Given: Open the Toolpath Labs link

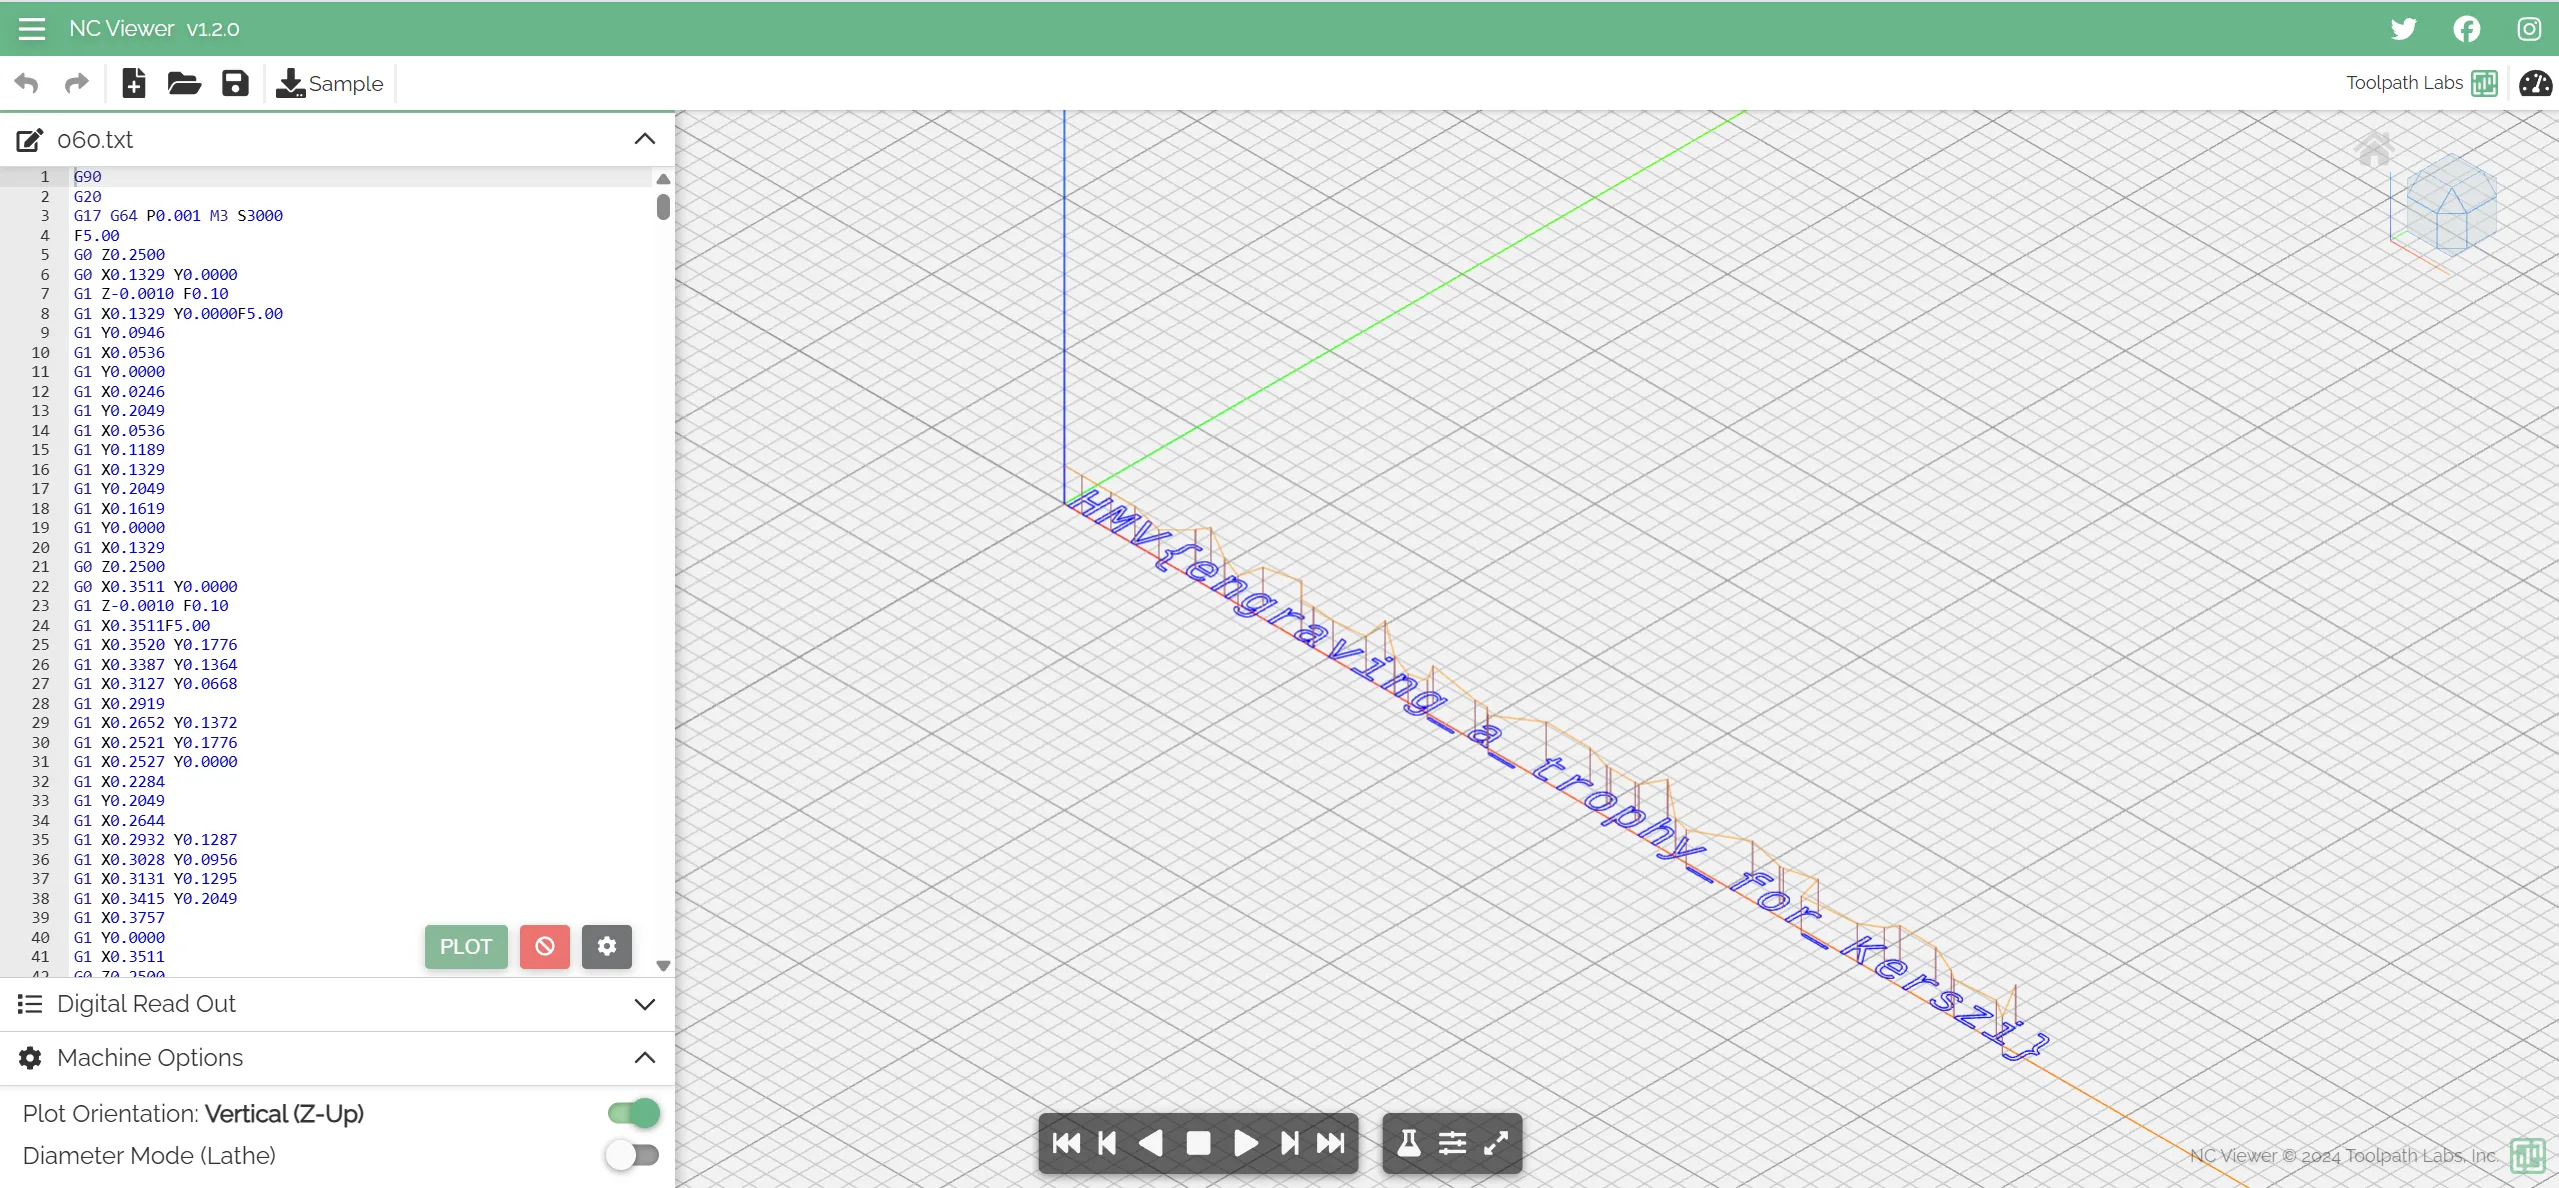Looking at the screenshot, I should (x=2421, y=83).
